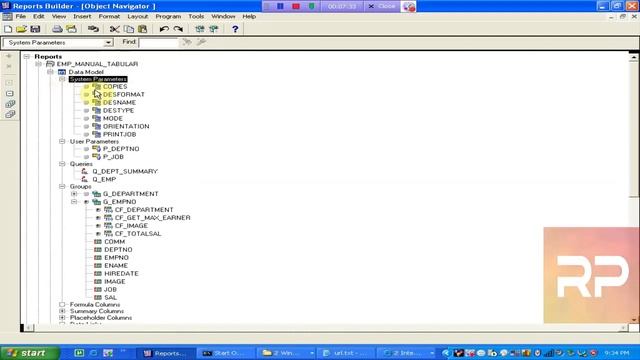Save the report with the floppy icon
The height and width of the screenshot is (360, 640).
coord(35,29)
